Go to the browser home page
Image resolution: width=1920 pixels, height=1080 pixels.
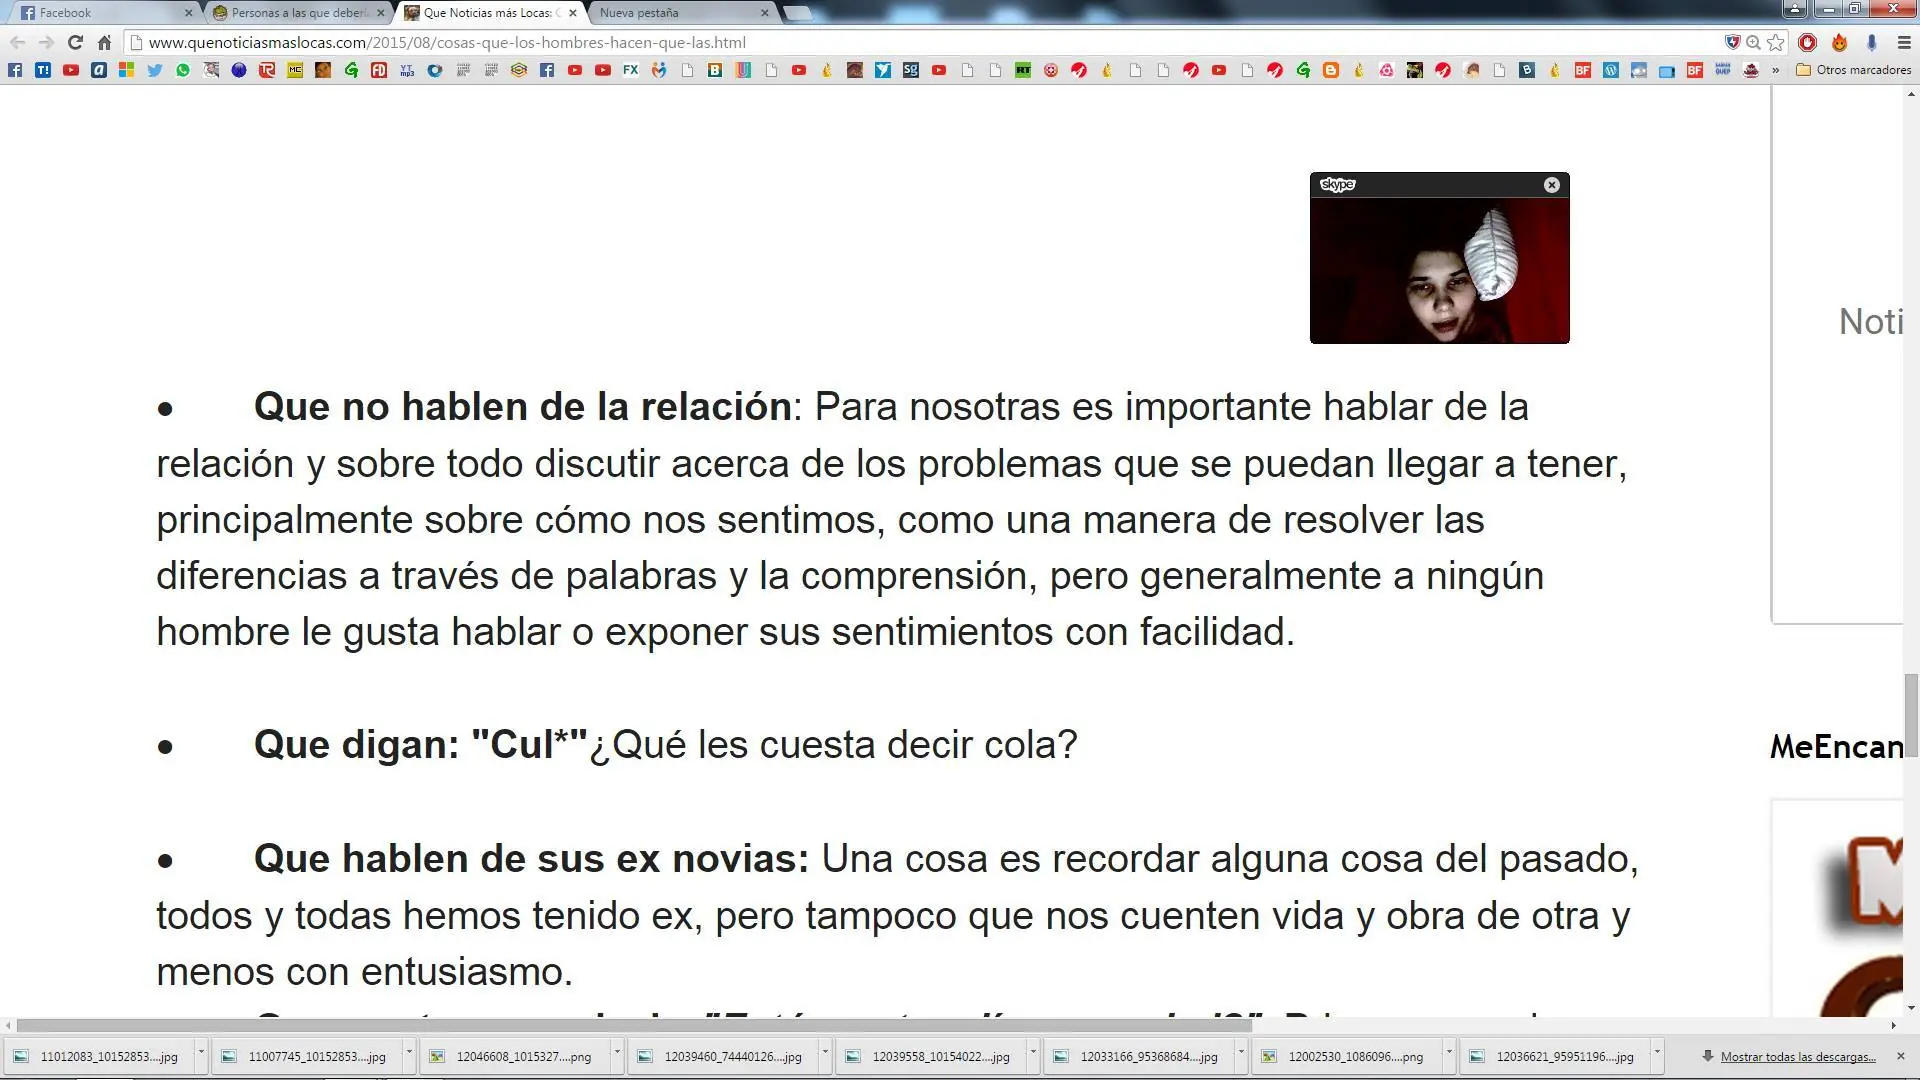[x=104, y=43]
